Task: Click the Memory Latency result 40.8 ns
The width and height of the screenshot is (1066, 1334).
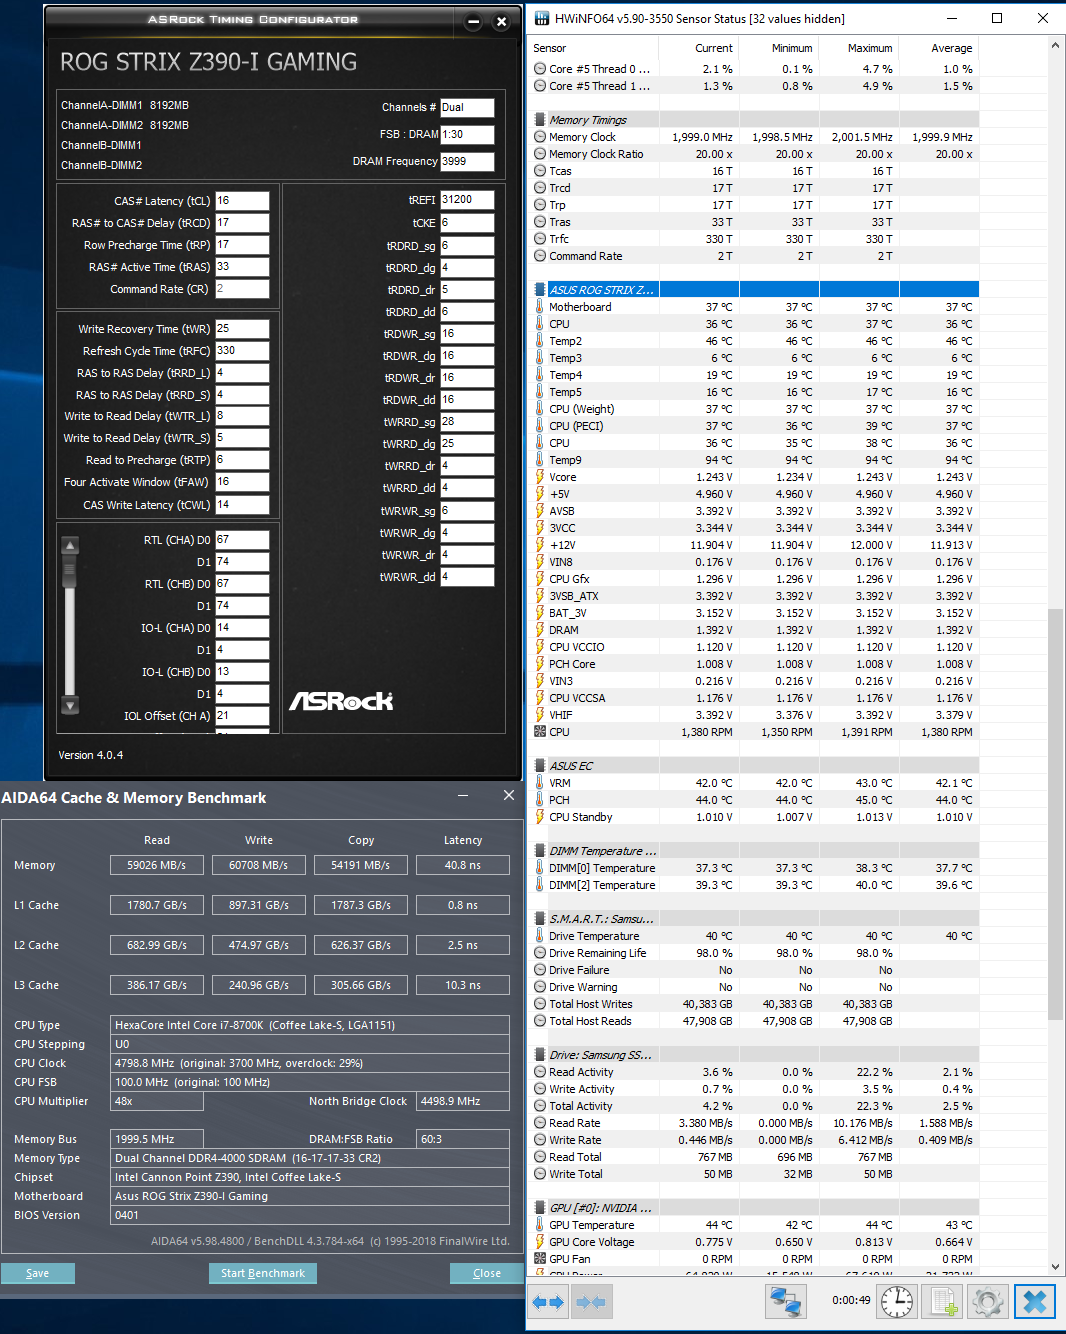Action: tap(463, 865)
